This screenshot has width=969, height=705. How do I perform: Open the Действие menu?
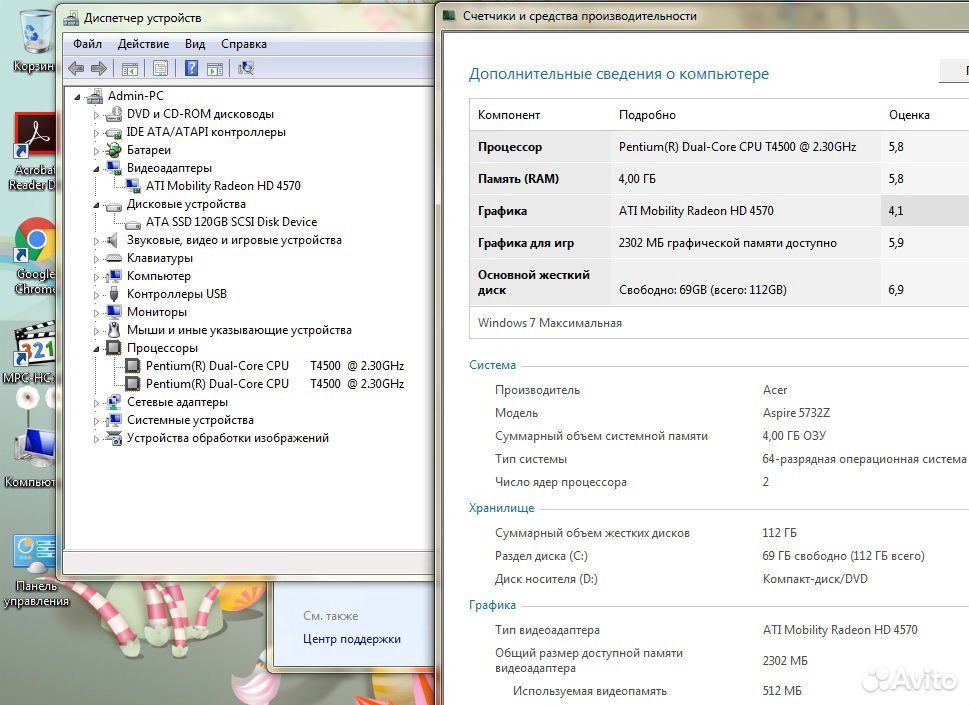coord(143,44)
